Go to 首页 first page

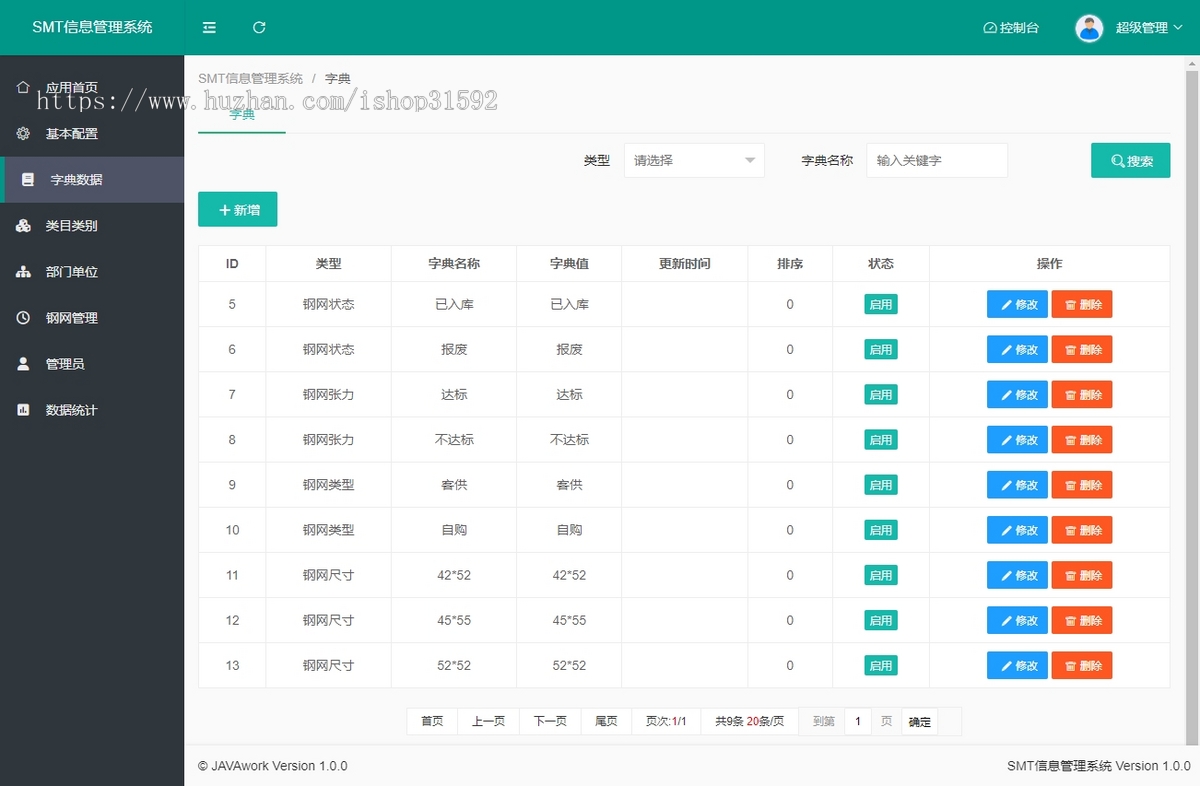(432, 721)
